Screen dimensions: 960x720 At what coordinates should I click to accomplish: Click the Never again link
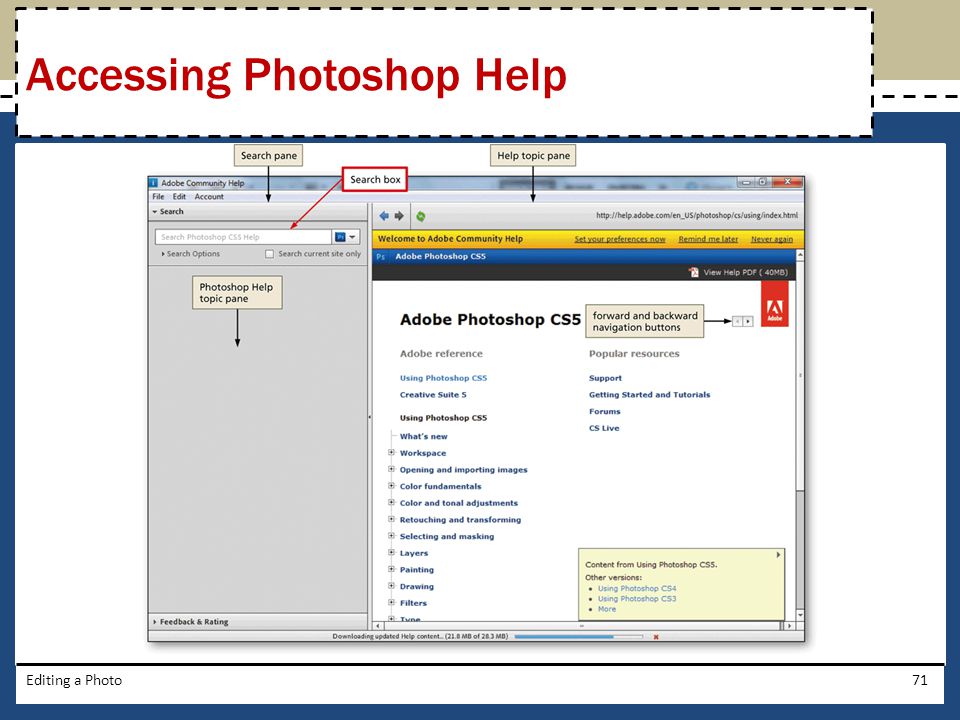tap(771, 239)
